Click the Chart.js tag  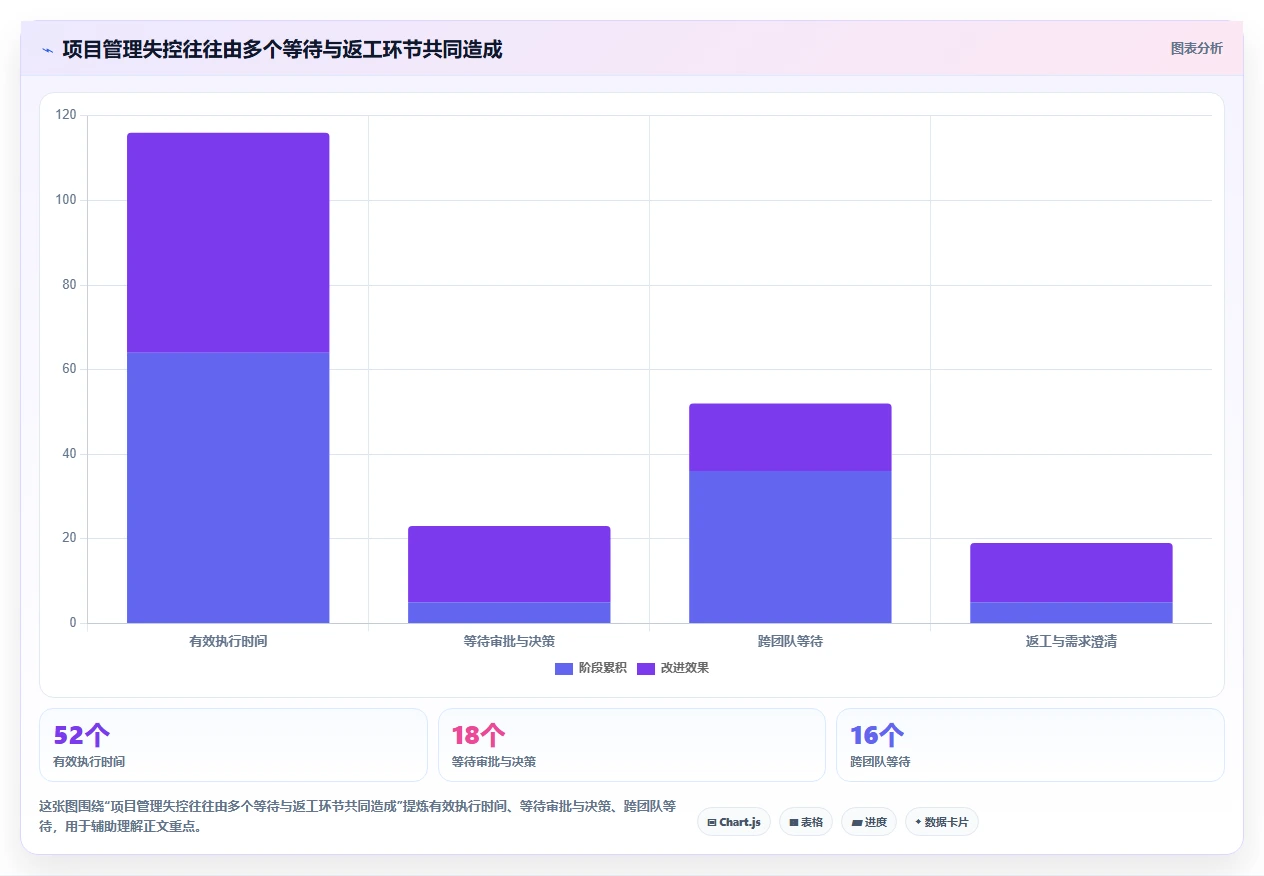pos(734,822)
